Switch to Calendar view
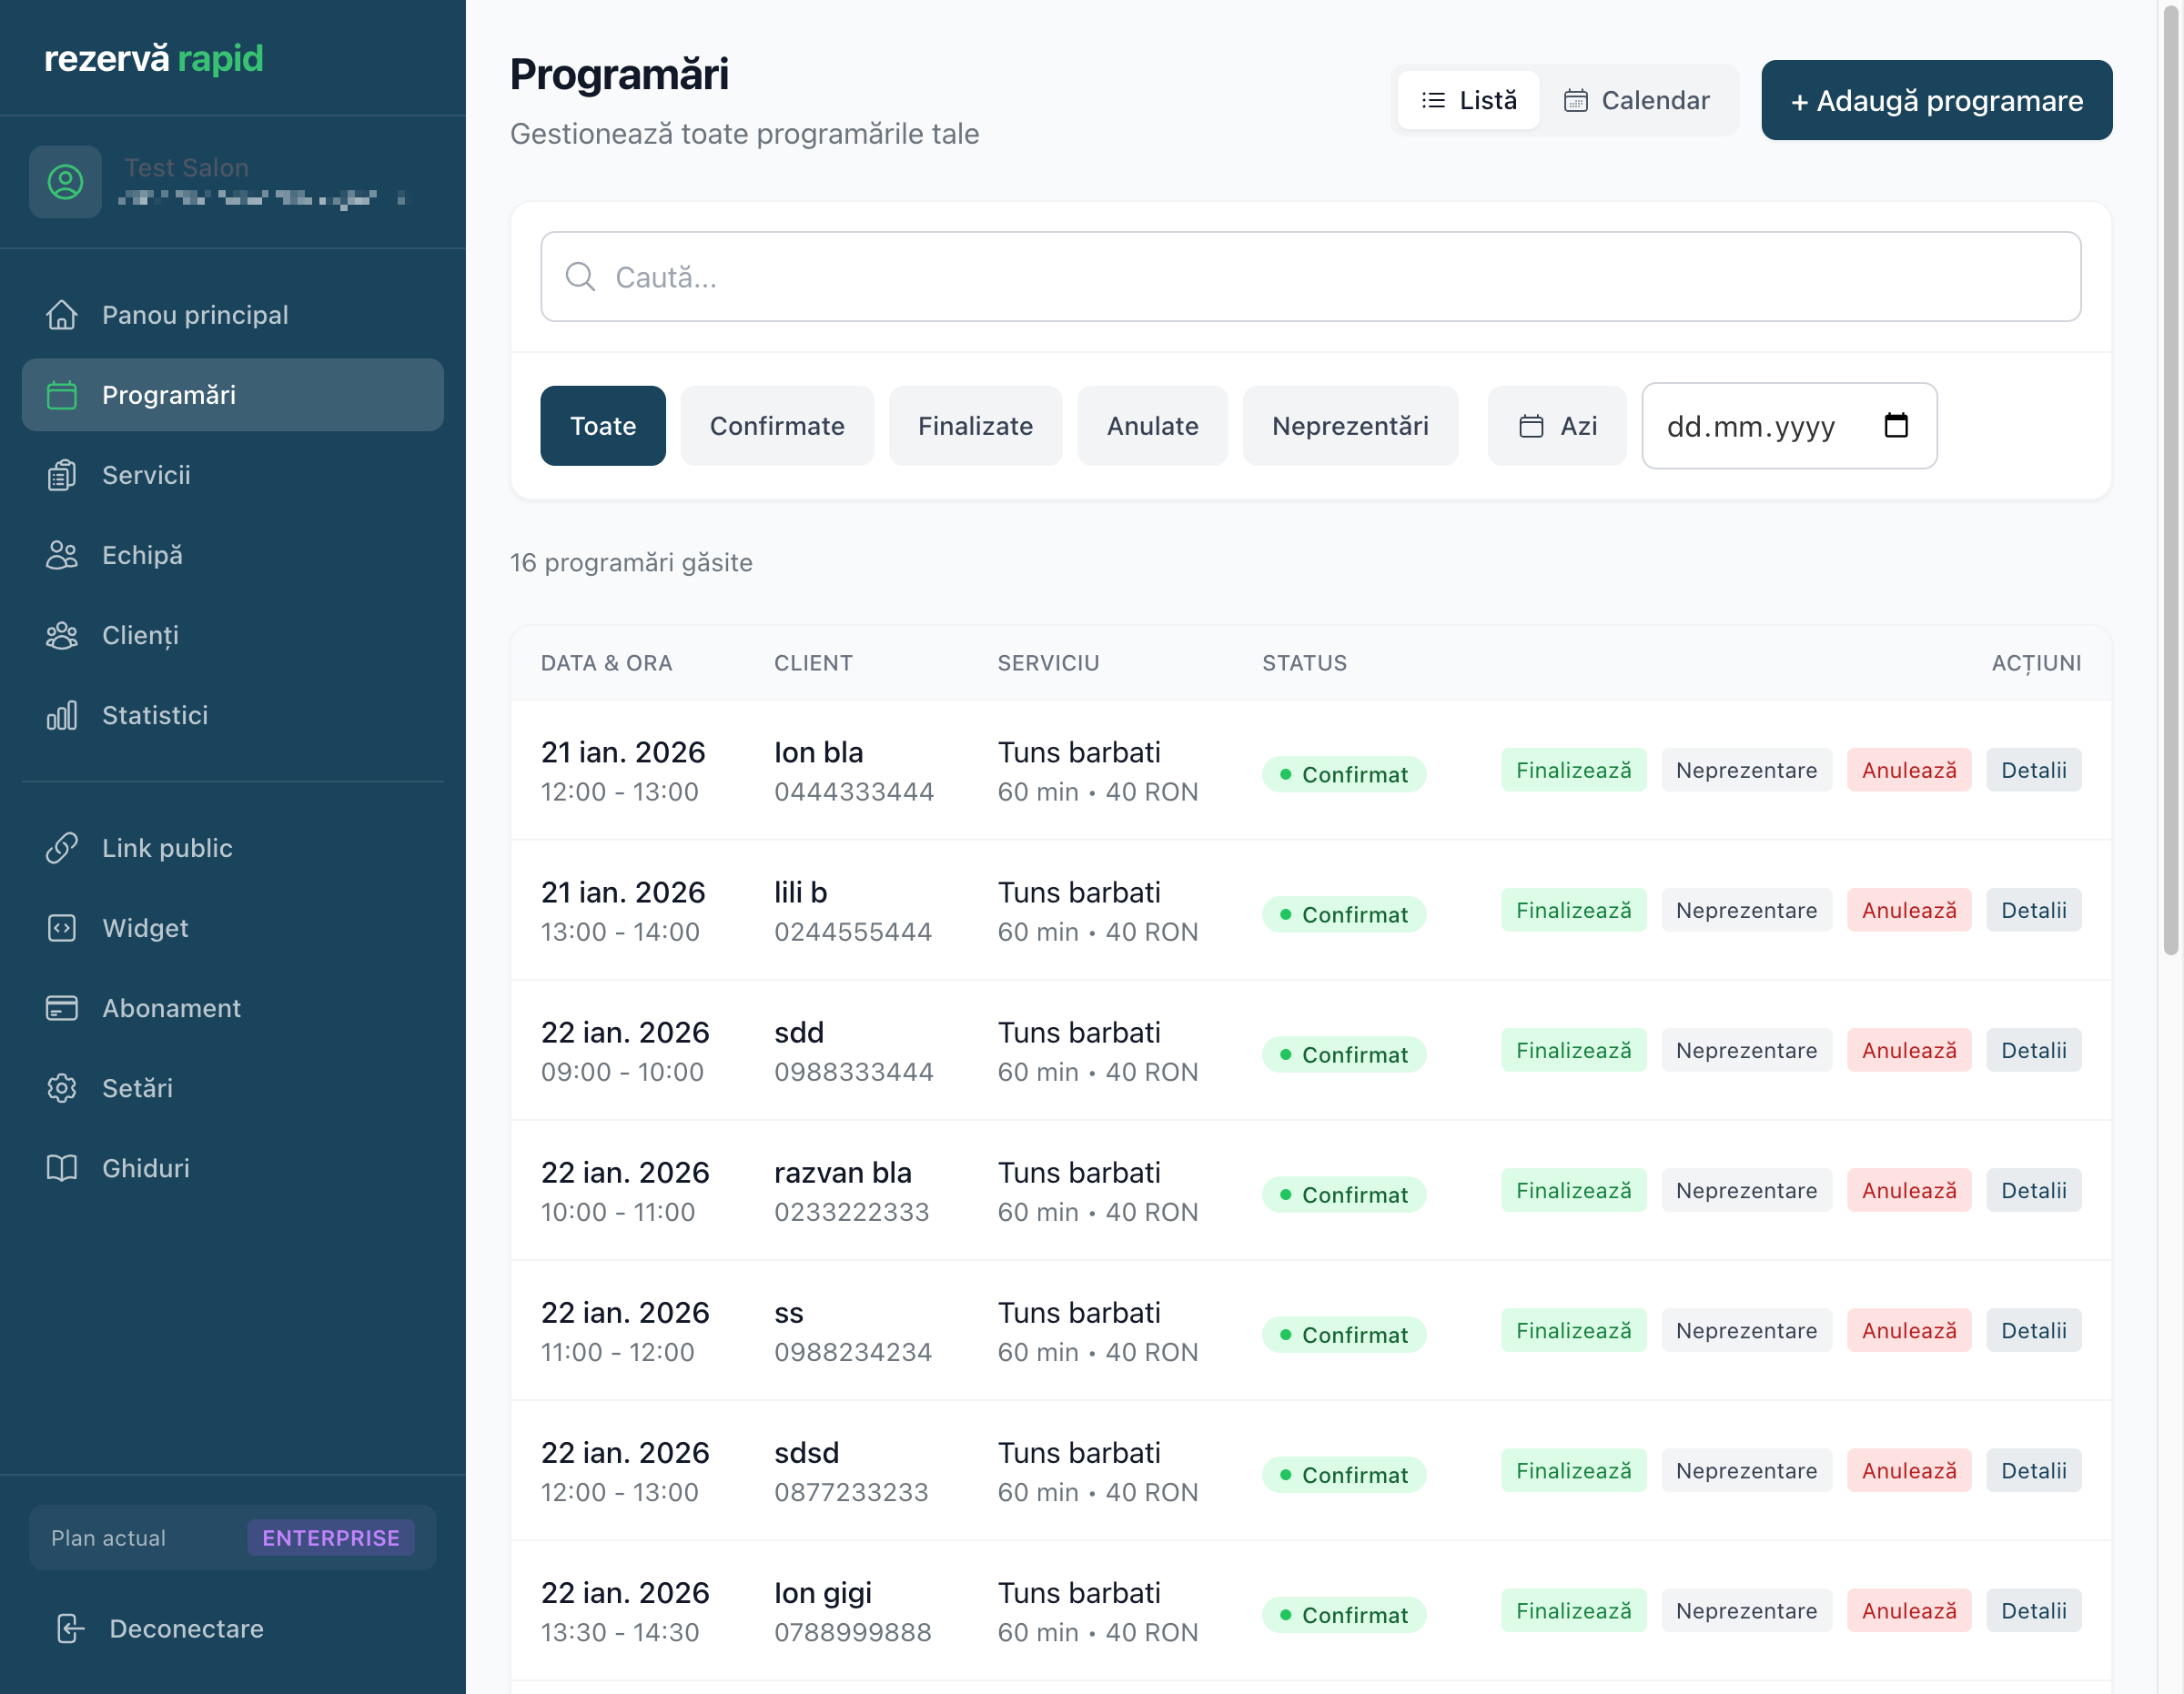Screen dimensions: 2184x1694 click(1637, 100)
